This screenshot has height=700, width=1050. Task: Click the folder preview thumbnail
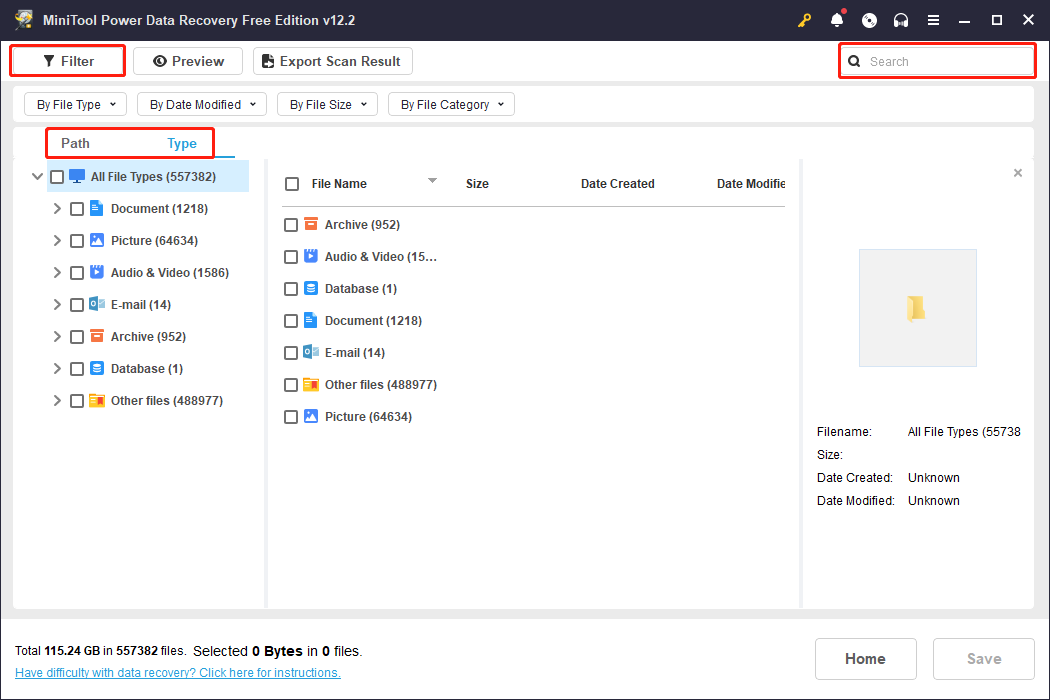(x=917, y=308)
